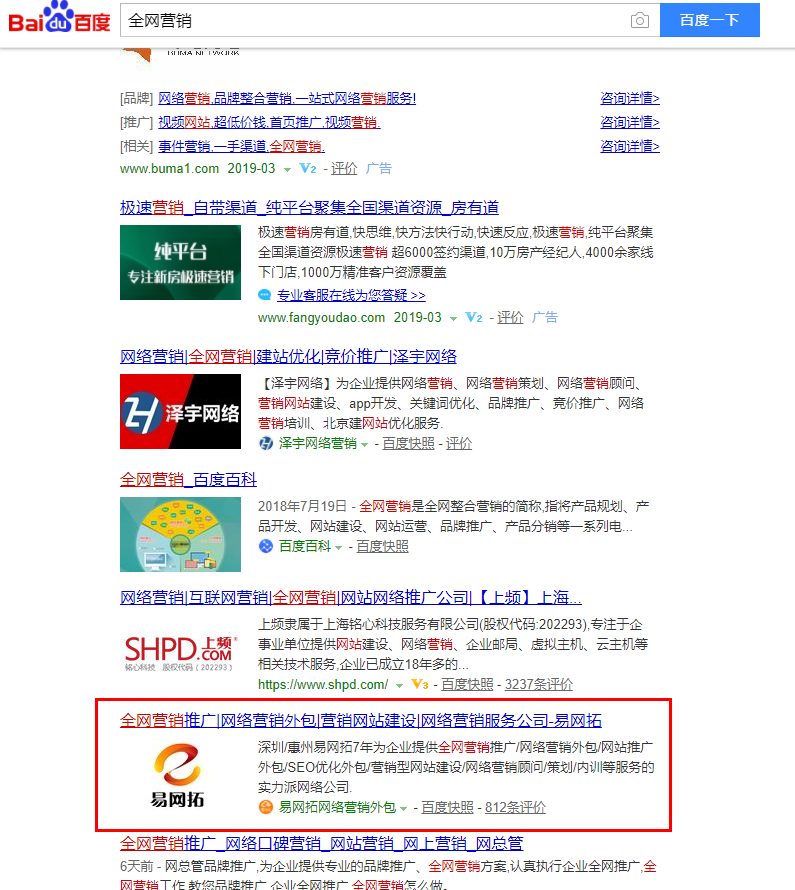Screen dimensions: 795x890
Task: Click the 泽宇网络营销 small site icon
Action: click(266, 443)
